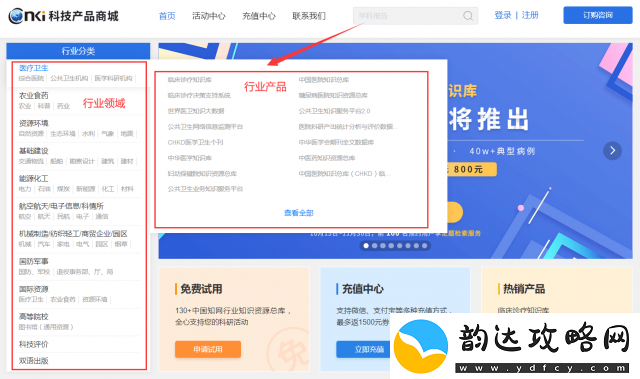Open the 民航 subcategory

[63, 217]
